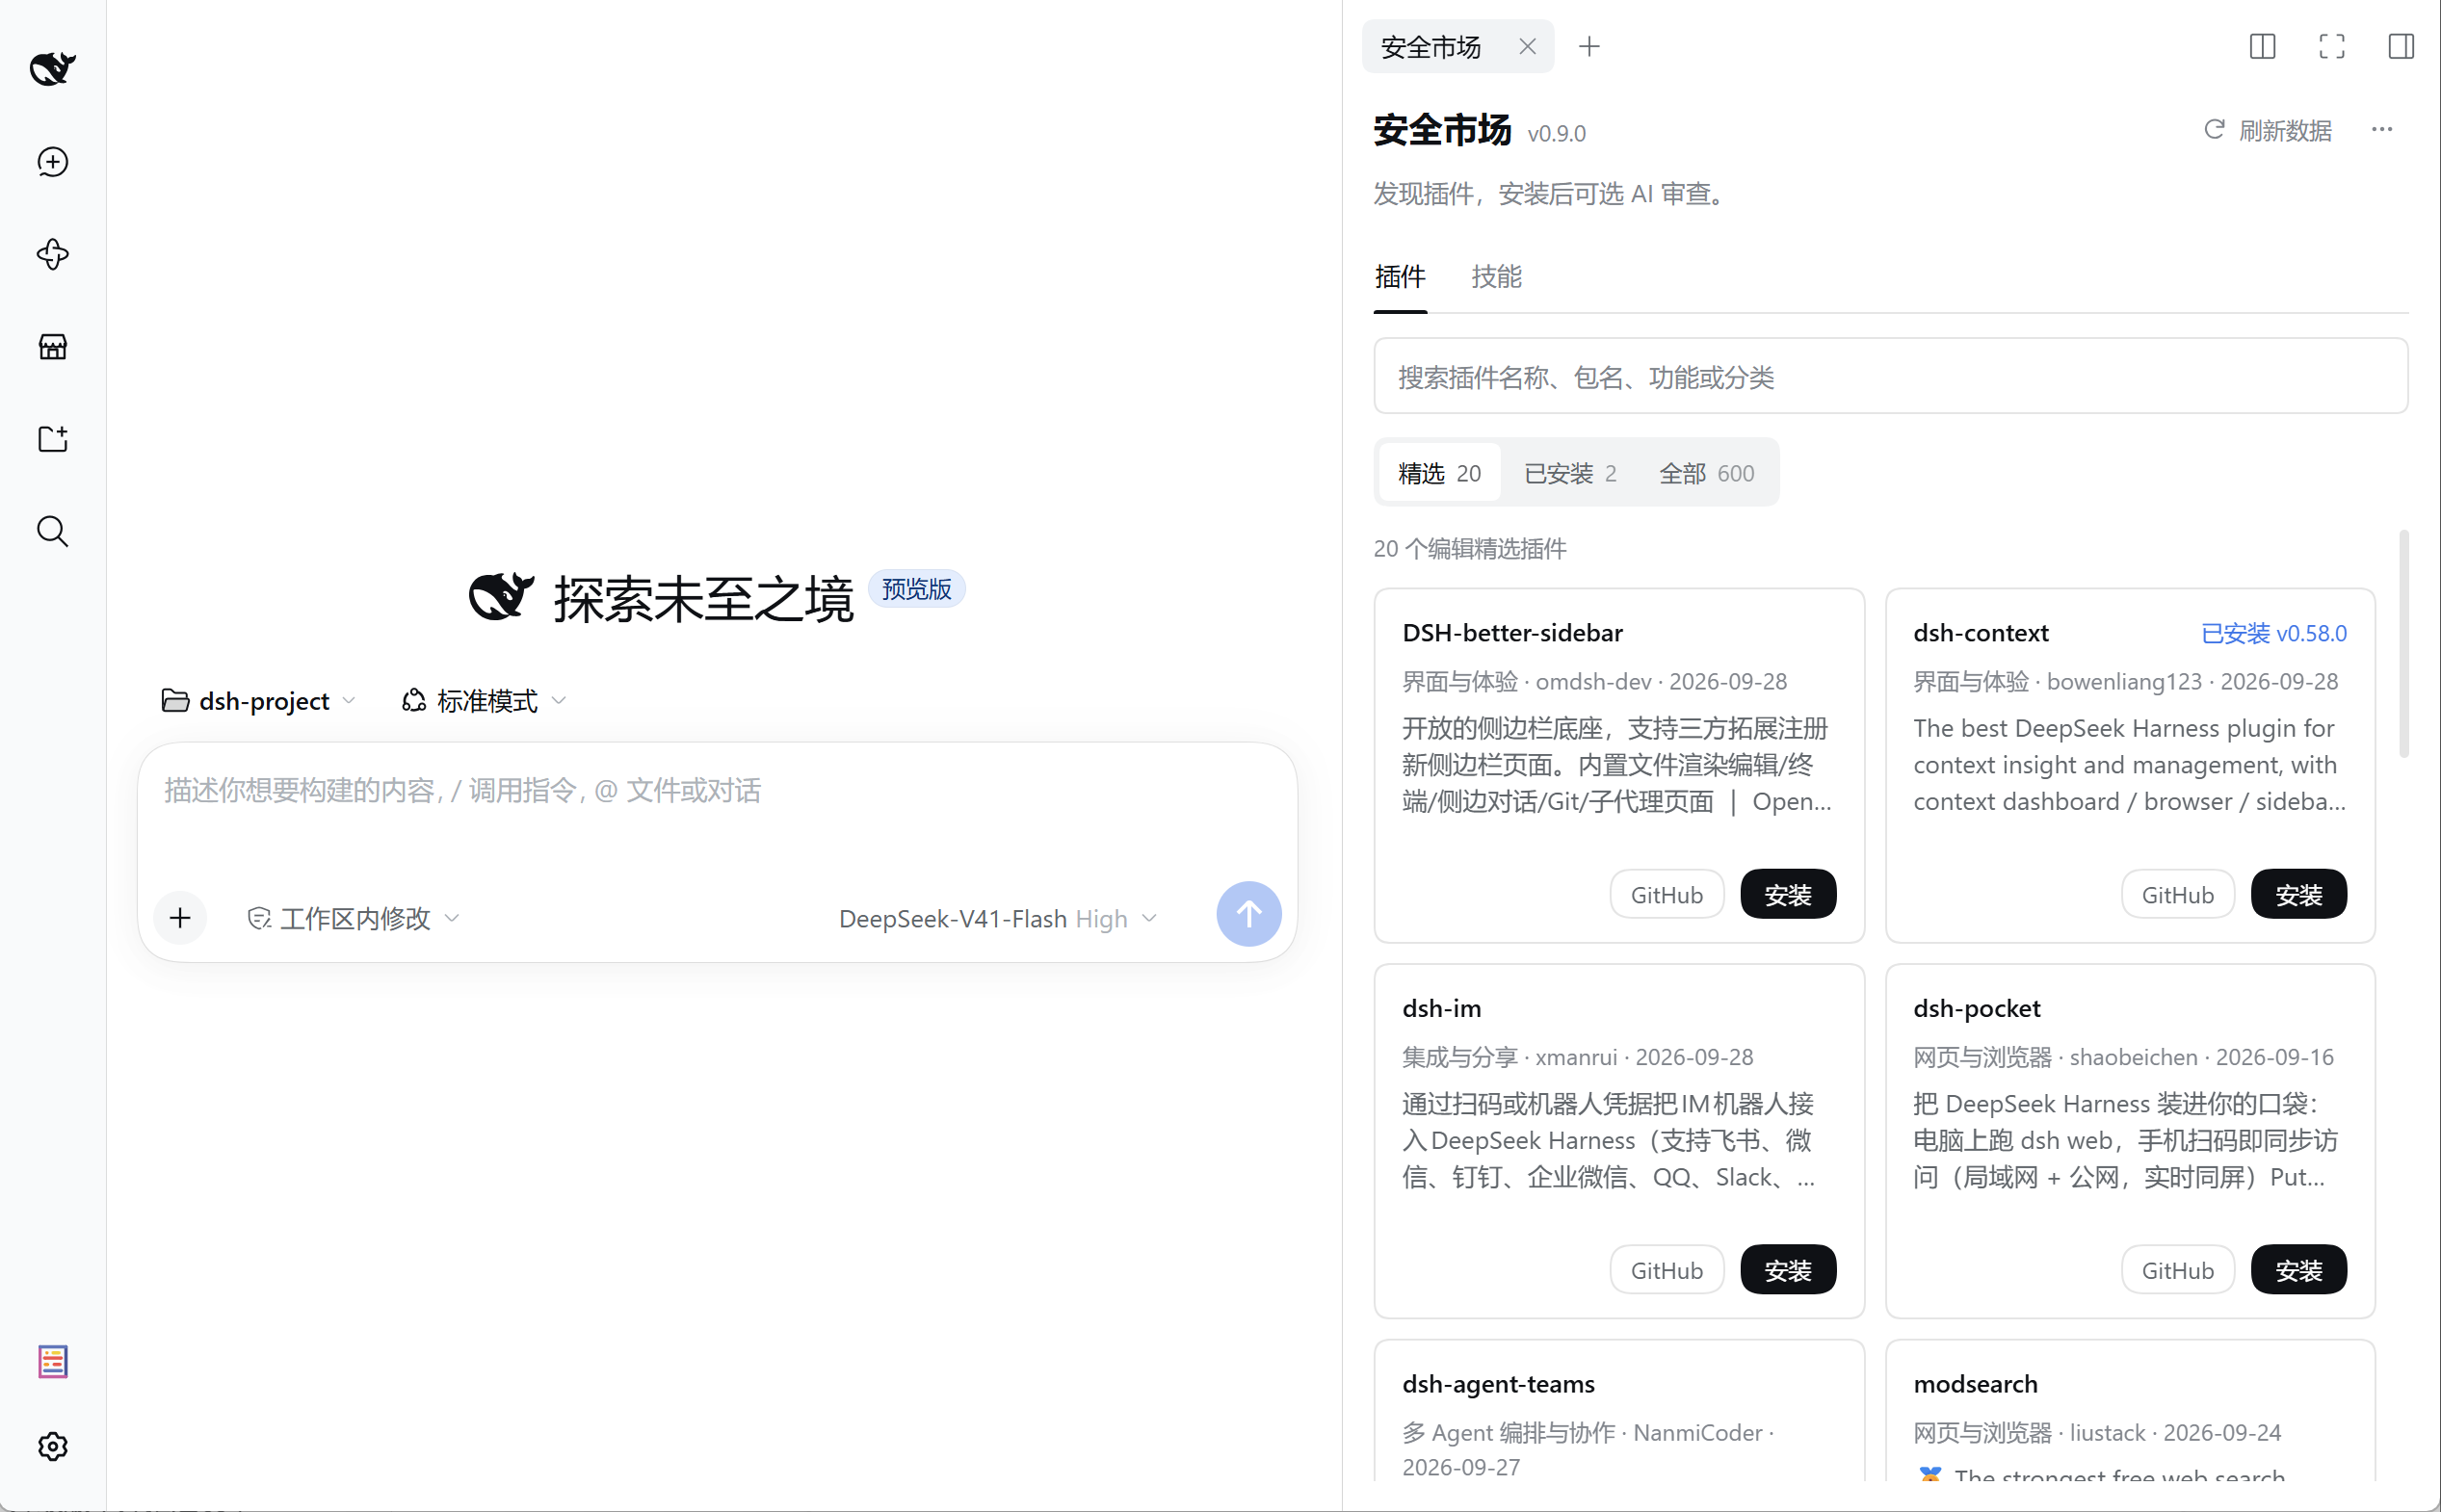Click the 预览版 badge
Image resolution: width=2441 pixels, height=1512 pixels.
[x=916, y=589]
